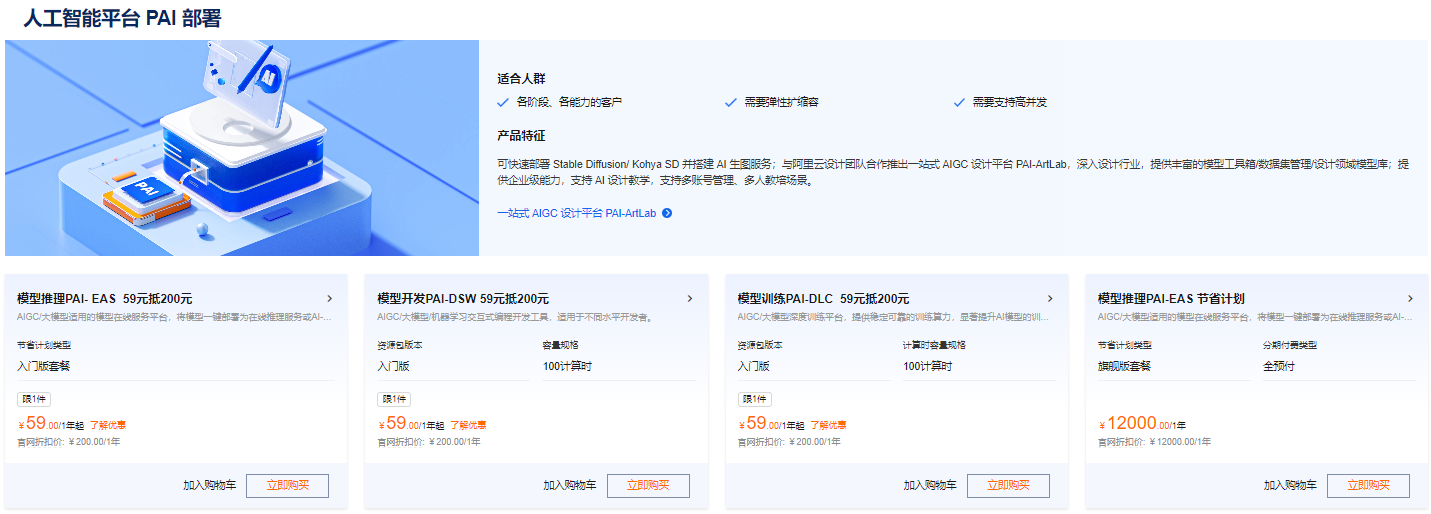Click the PAI server illustration banner
The image size is (1431, 514).
pyautogui.click(x=242, y=148)
